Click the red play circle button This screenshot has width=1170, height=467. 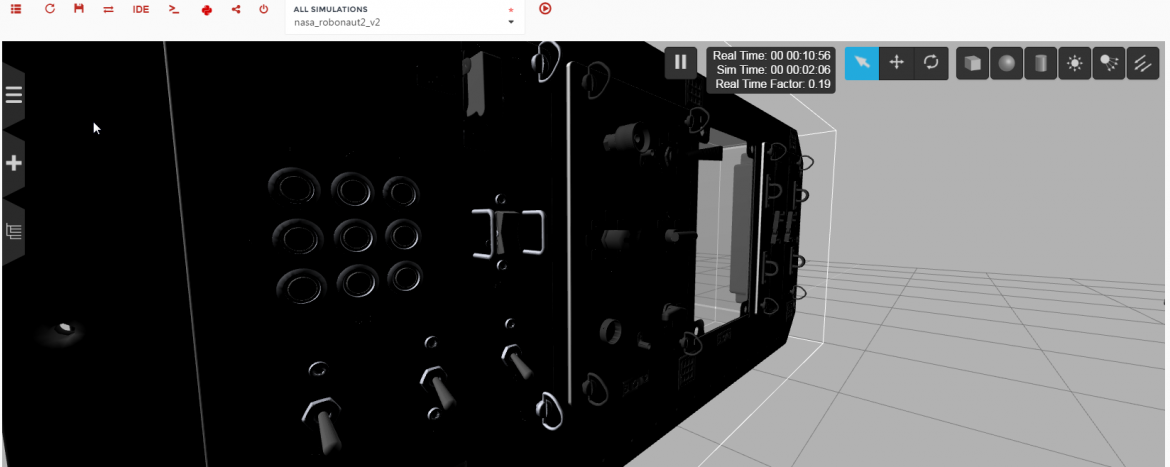tap(545, 9)
